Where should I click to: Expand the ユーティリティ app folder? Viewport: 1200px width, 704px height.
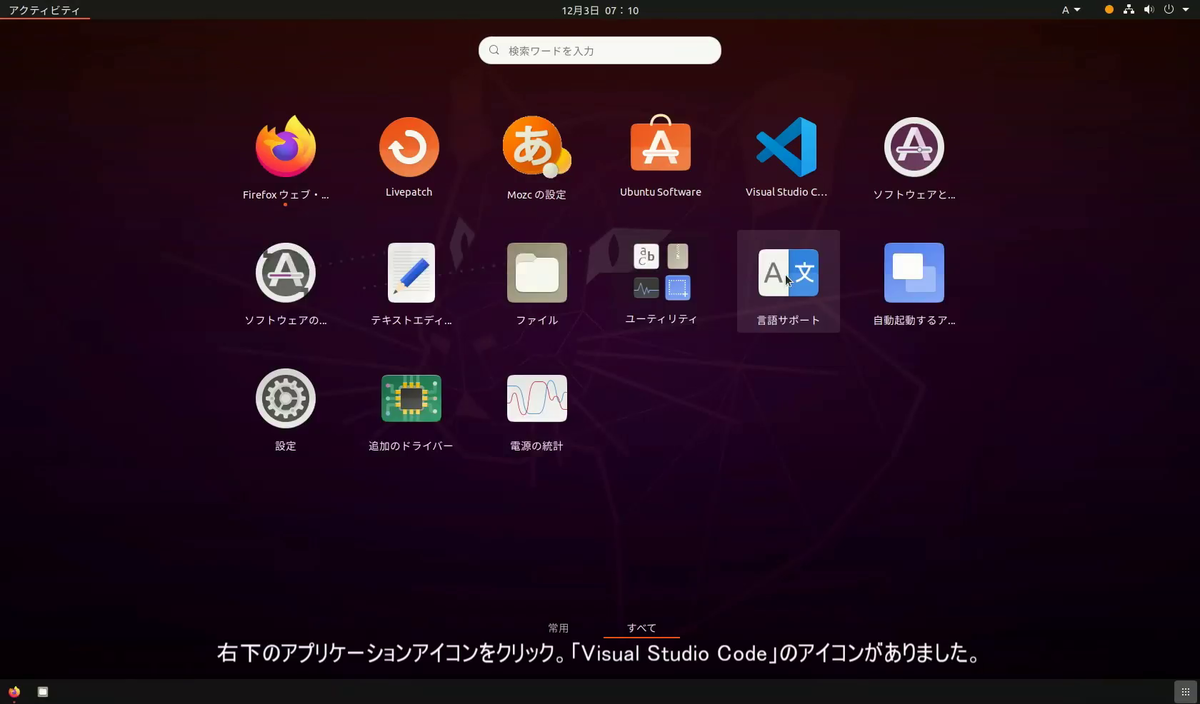click(661, 272)
